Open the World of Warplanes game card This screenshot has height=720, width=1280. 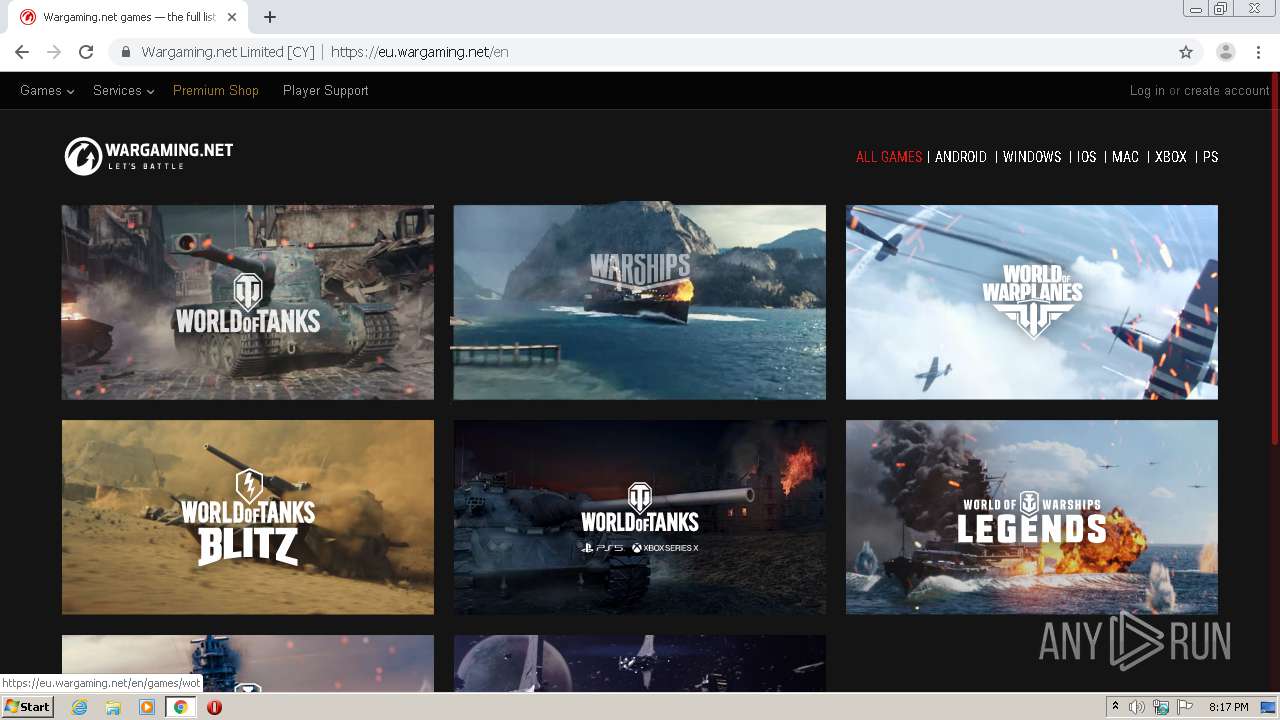click(x=1032, y=302)
